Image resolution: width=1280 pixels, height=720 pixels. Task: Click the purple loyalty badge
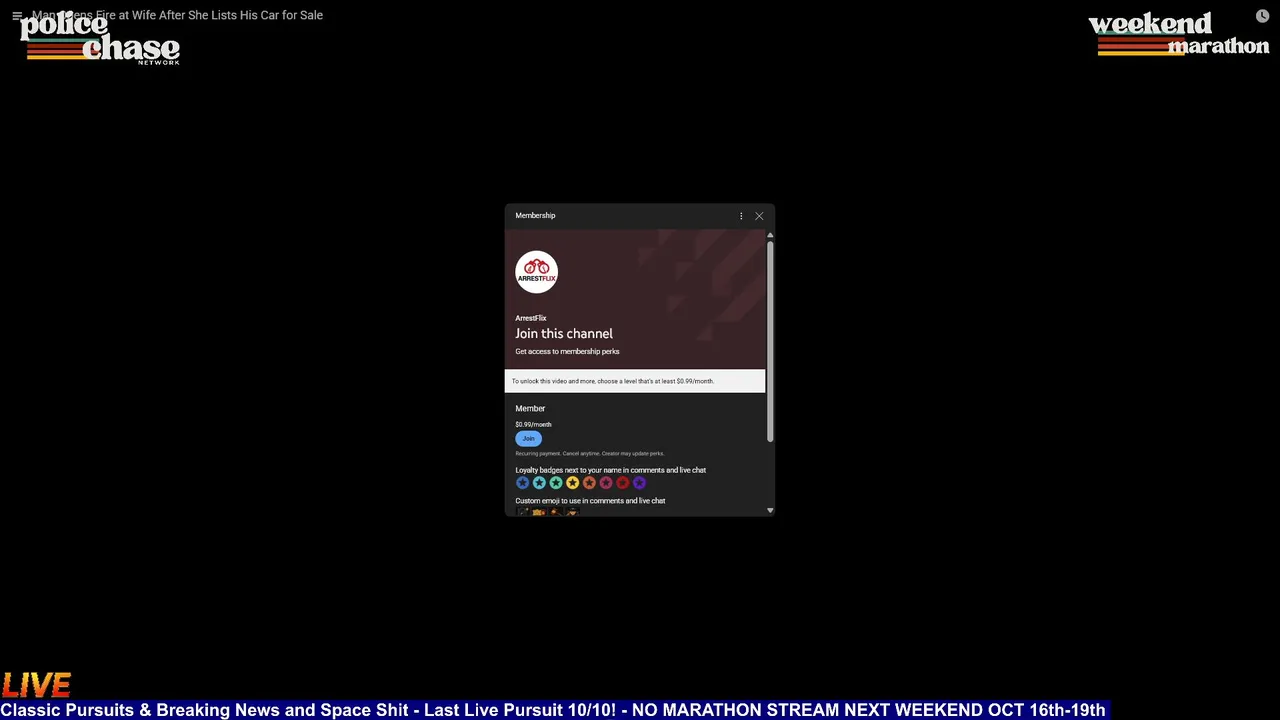pos(639,483)
